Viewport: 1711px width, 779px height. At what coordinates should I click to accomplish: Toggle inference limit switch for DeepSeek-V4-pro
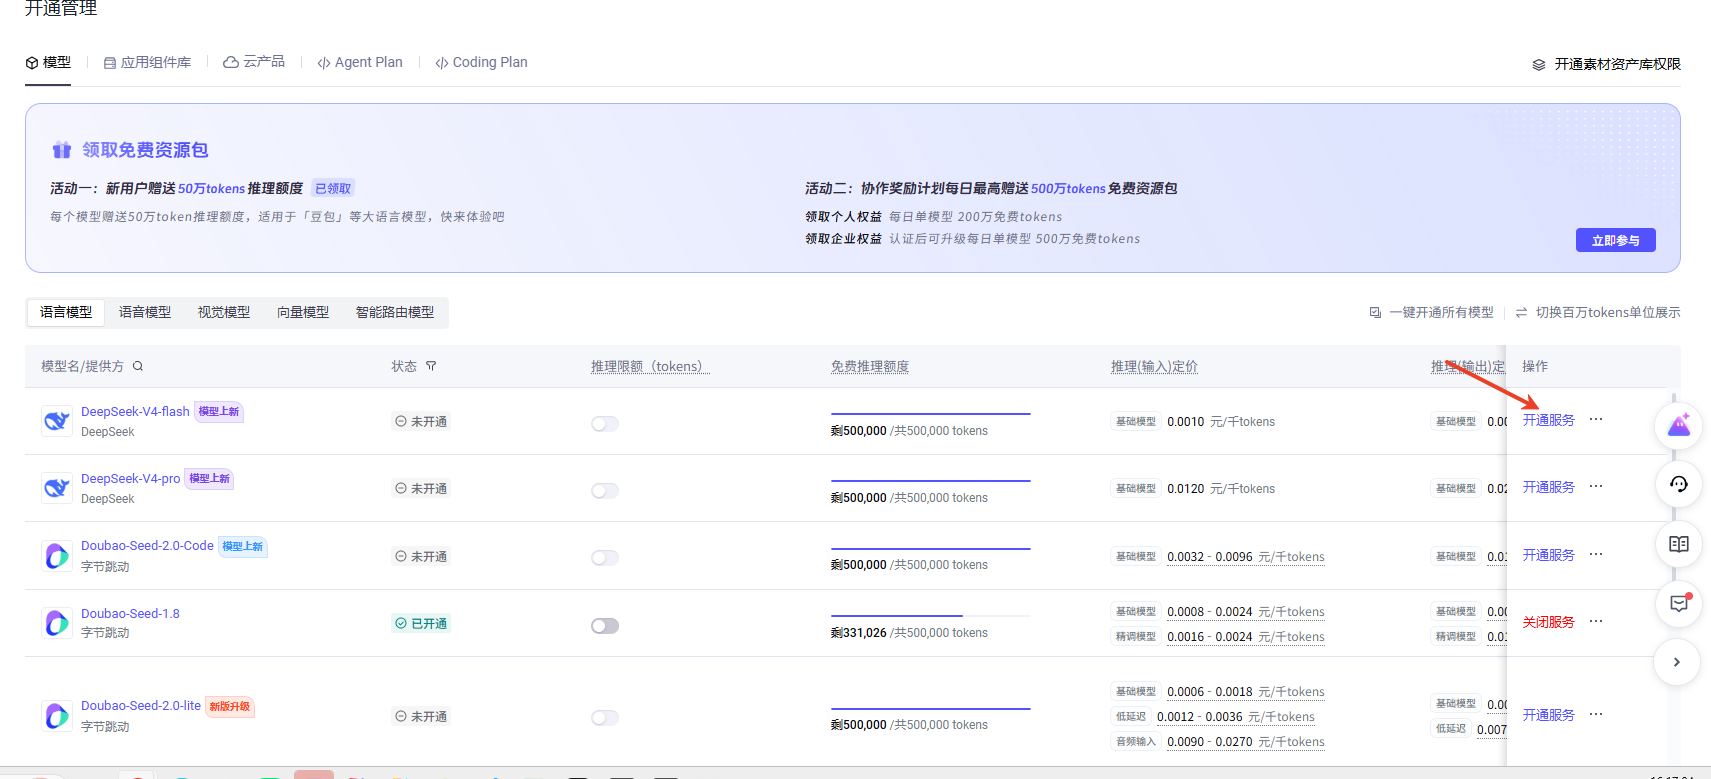[x=605, y=491]
